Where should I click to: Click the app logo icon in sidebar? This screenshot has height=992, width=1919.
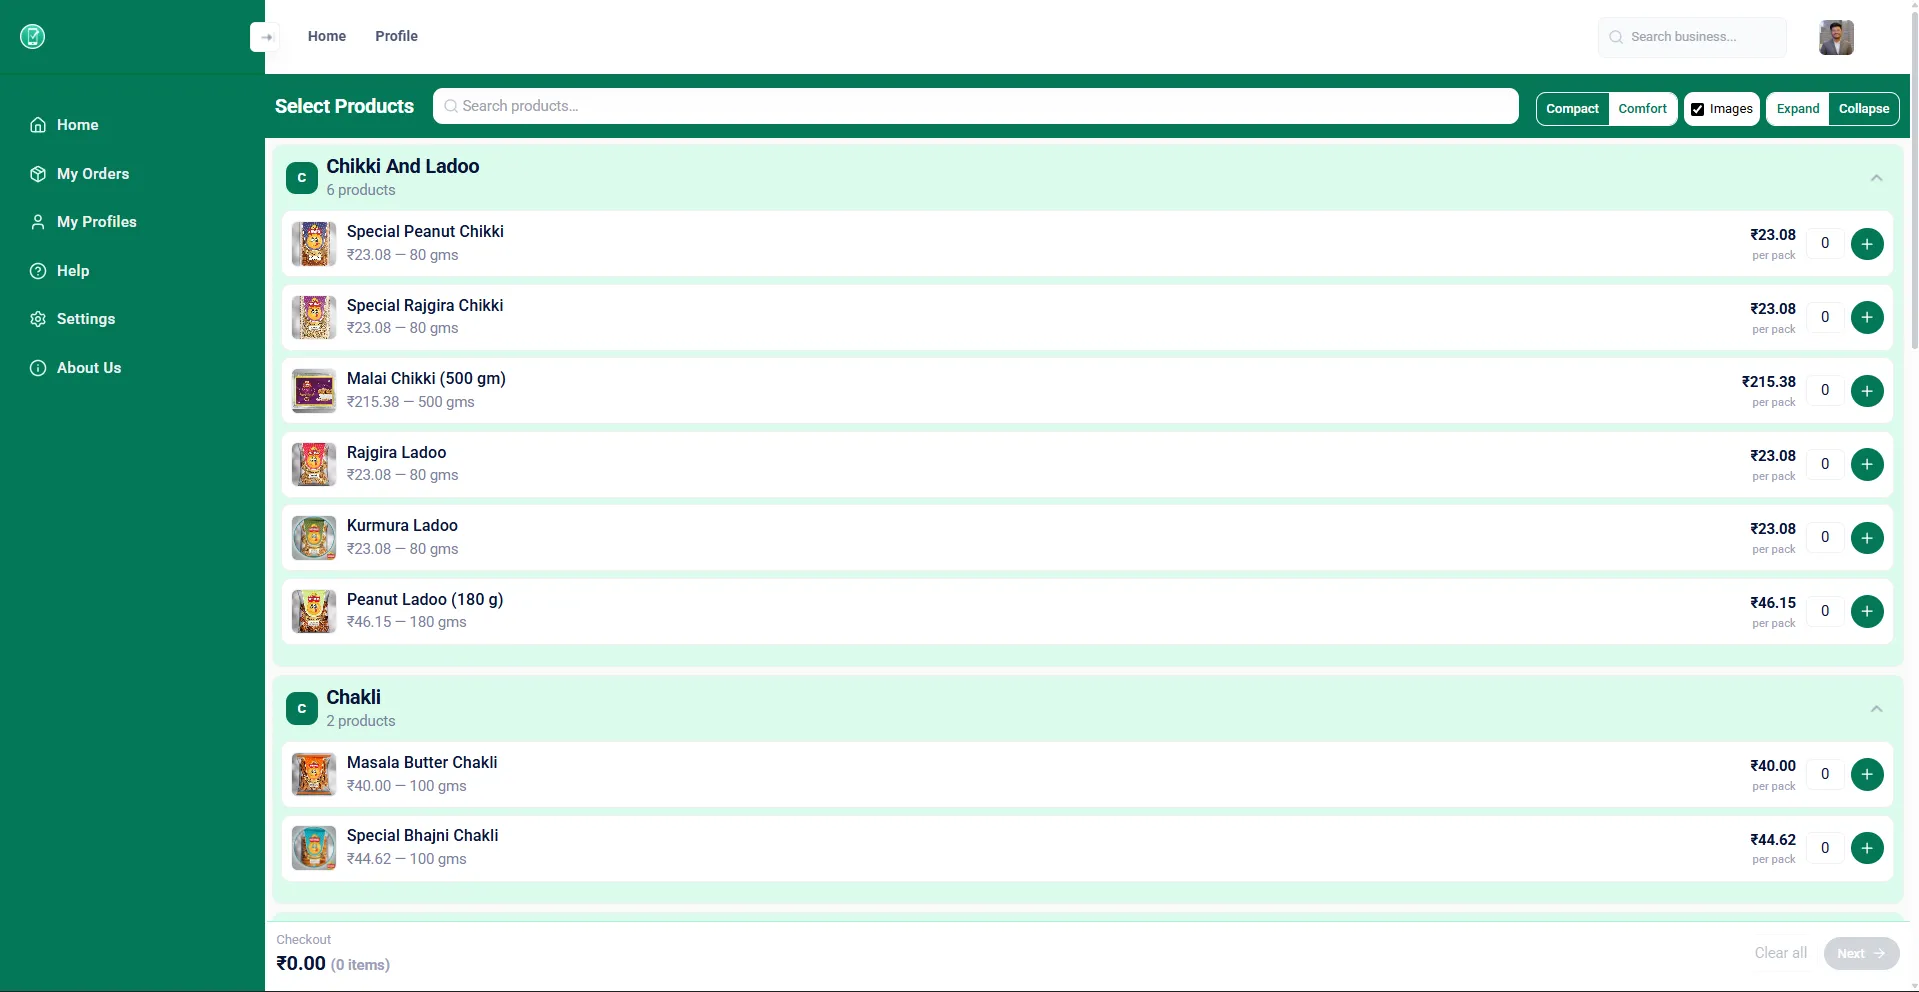coord(33,37)
